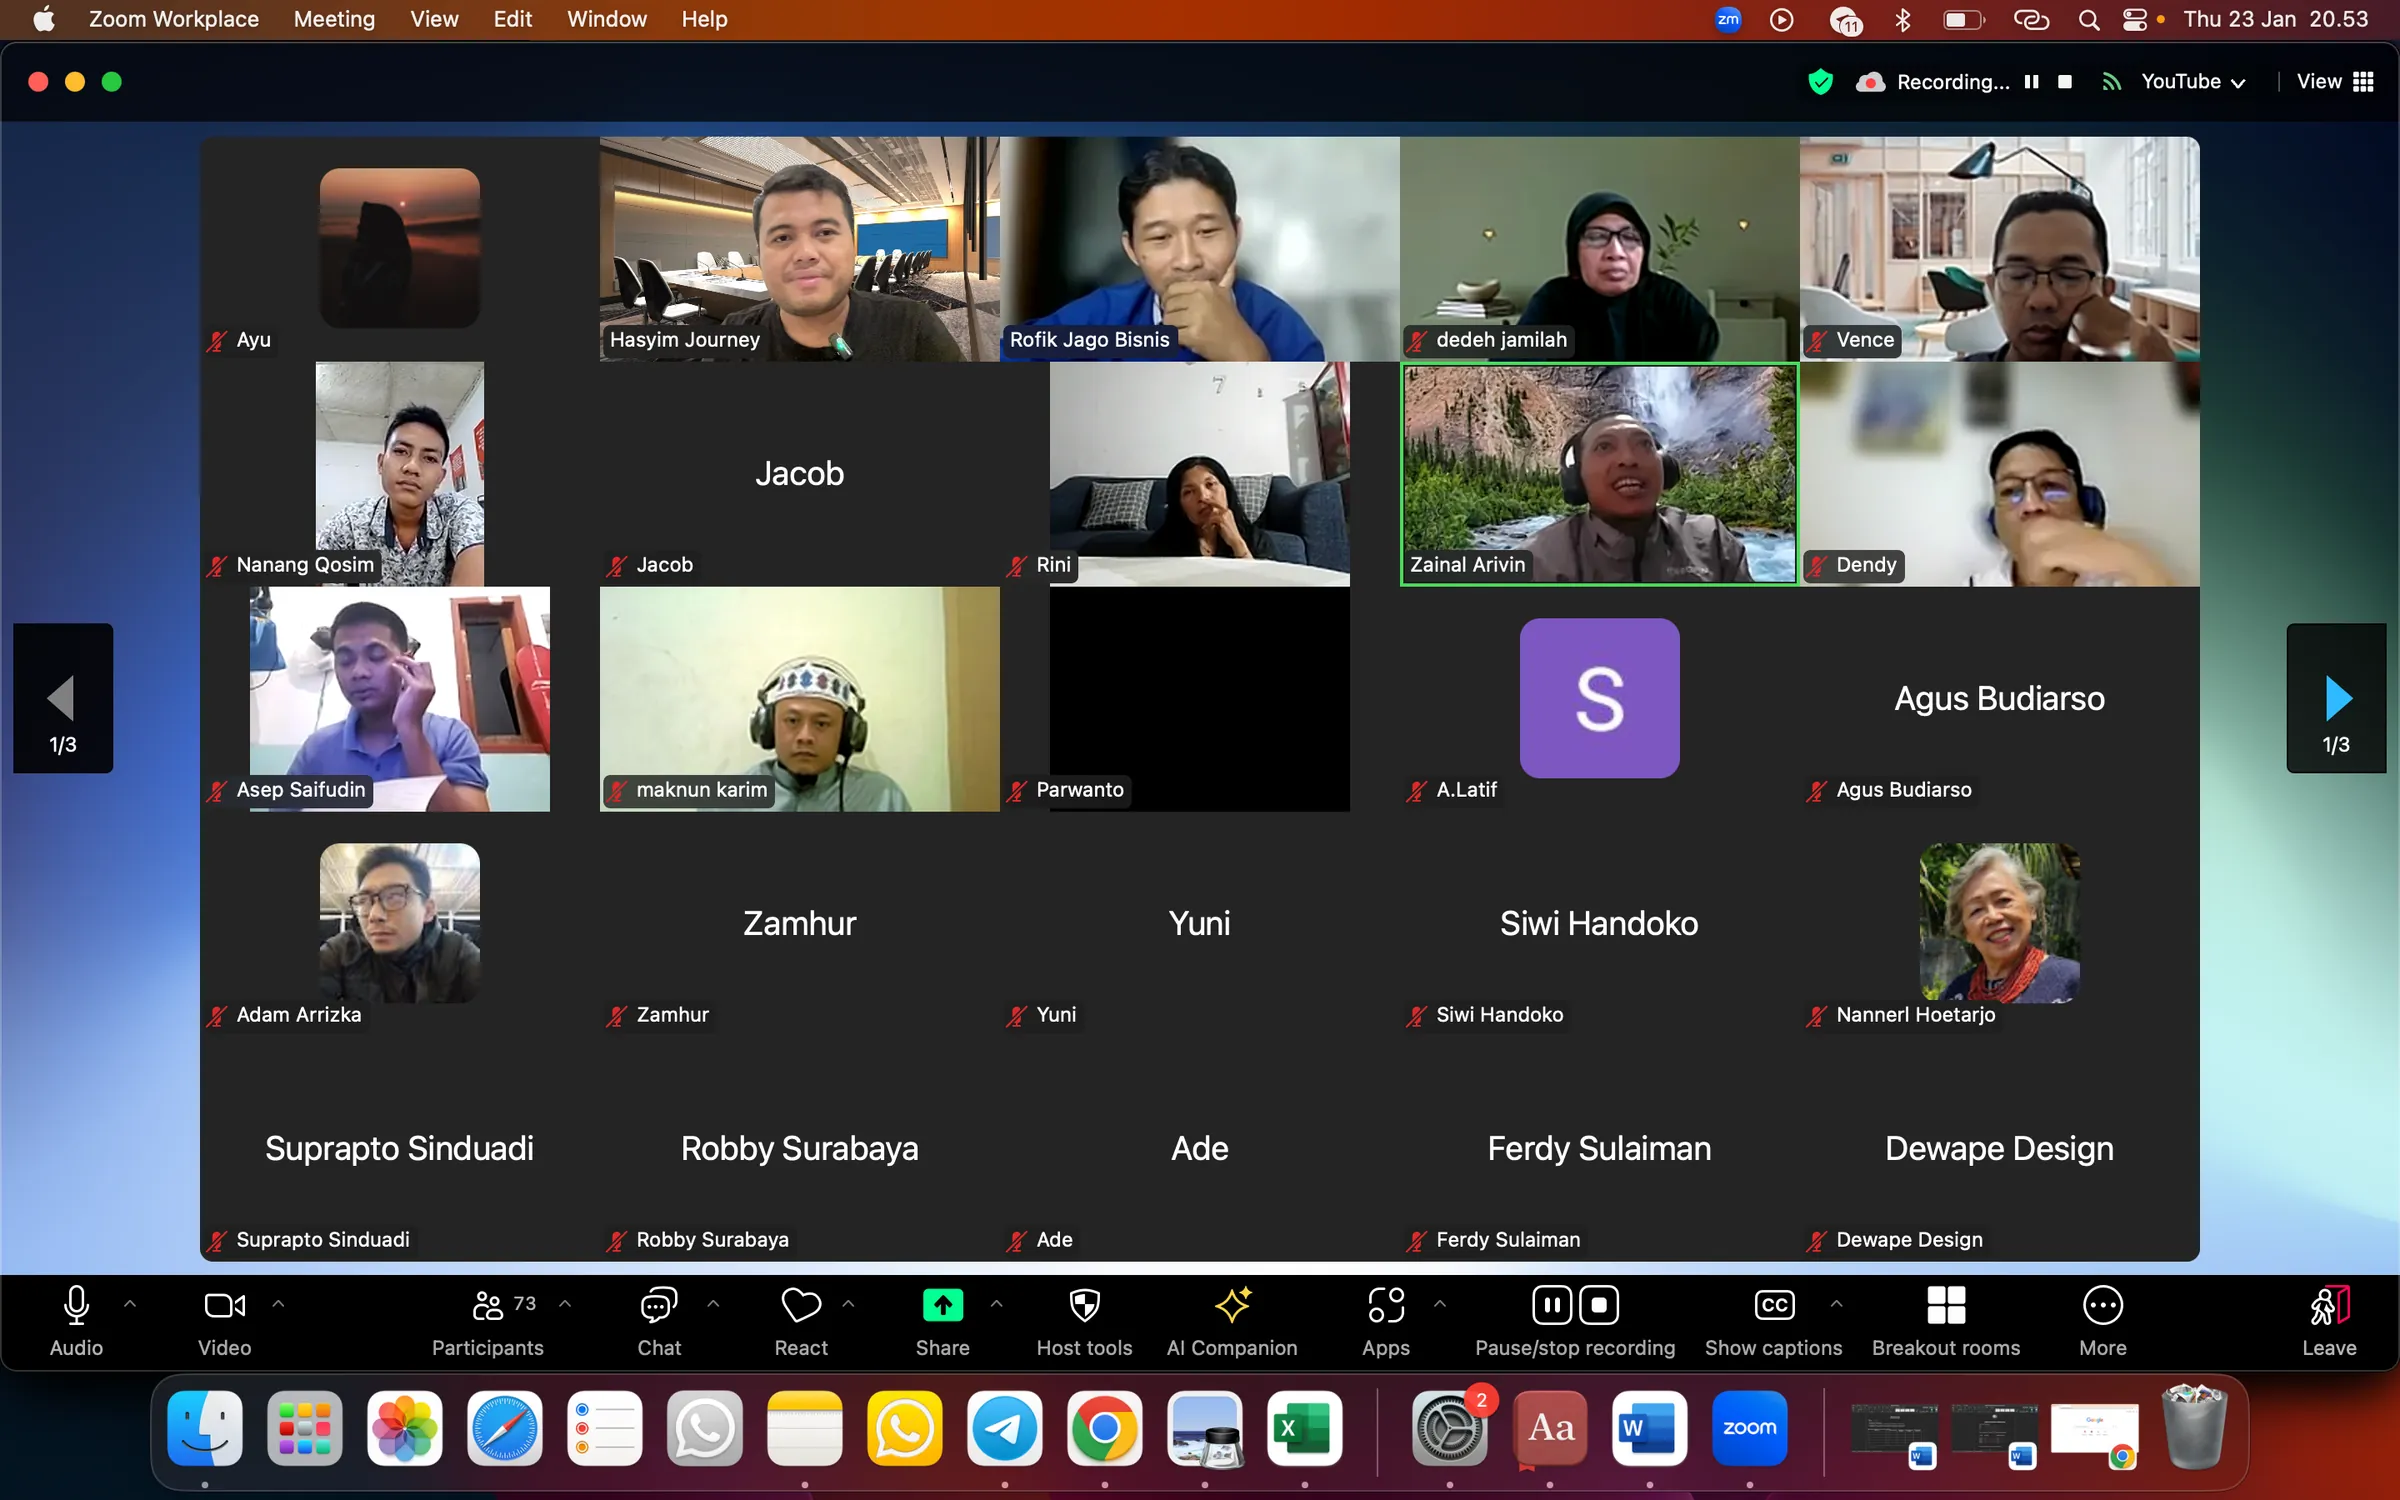The image size is (2400, 1500).
Task: Expand the arrow next to Audio
Action: [130, 1304]
